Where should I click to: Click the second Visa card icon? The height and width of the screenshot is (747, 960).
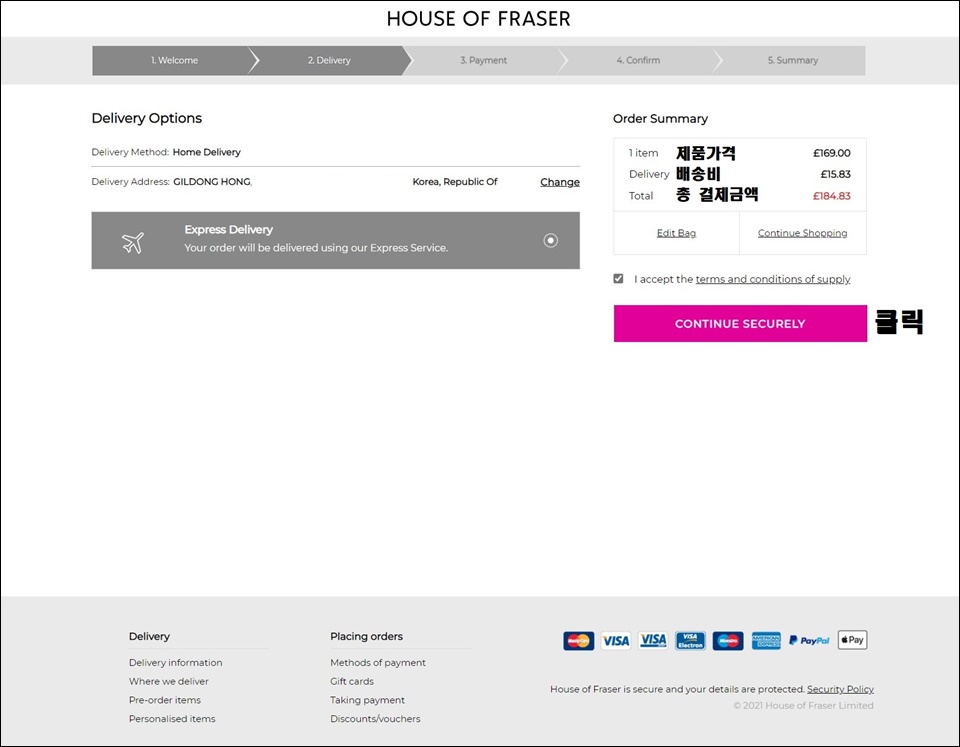653,640
